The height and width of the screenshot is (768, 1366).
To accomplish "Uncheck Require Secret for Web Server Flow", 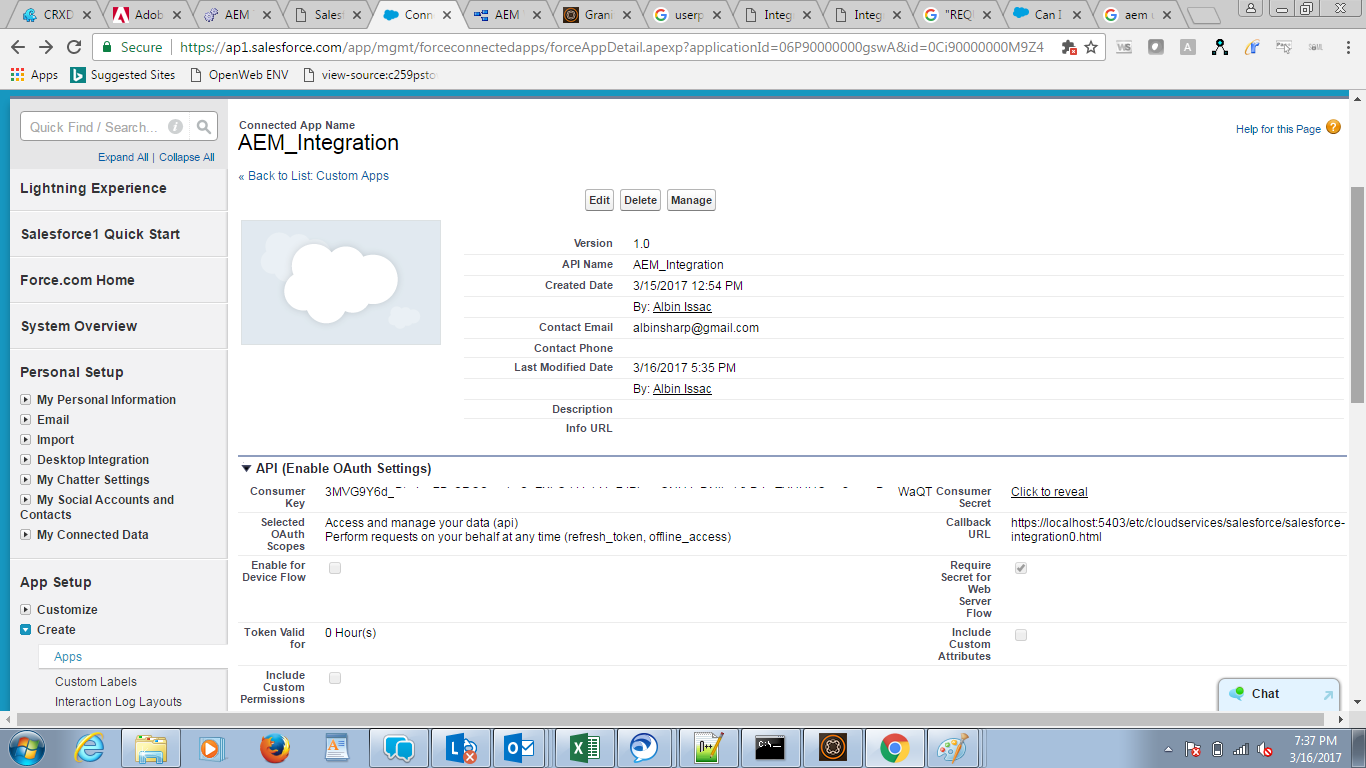I will point(1020,567).
